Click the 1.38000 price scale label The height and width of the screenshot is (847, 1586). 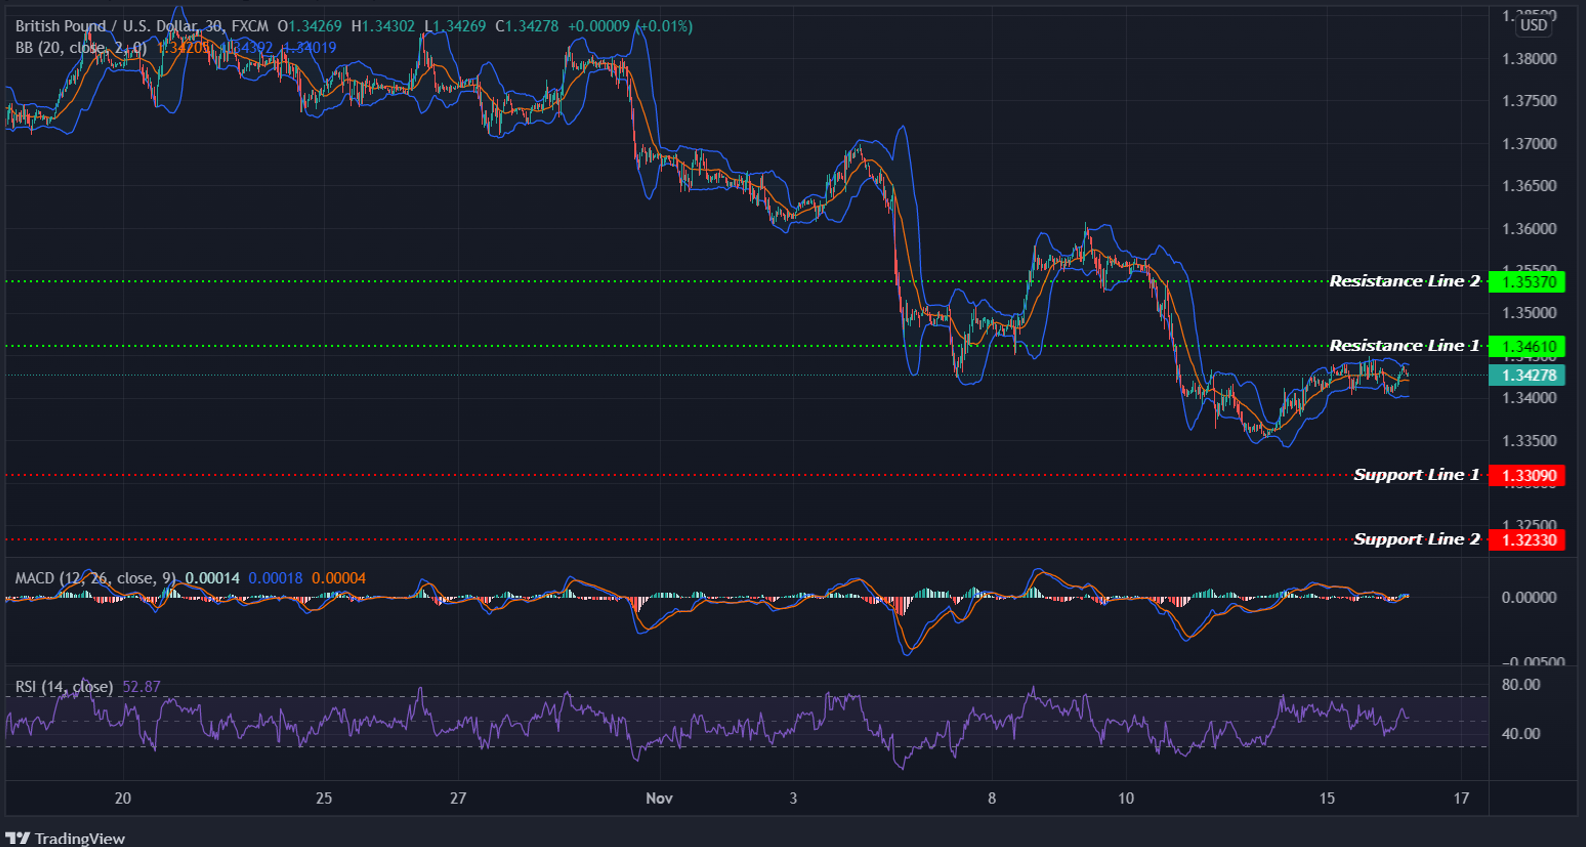(x=1529, y=59)
